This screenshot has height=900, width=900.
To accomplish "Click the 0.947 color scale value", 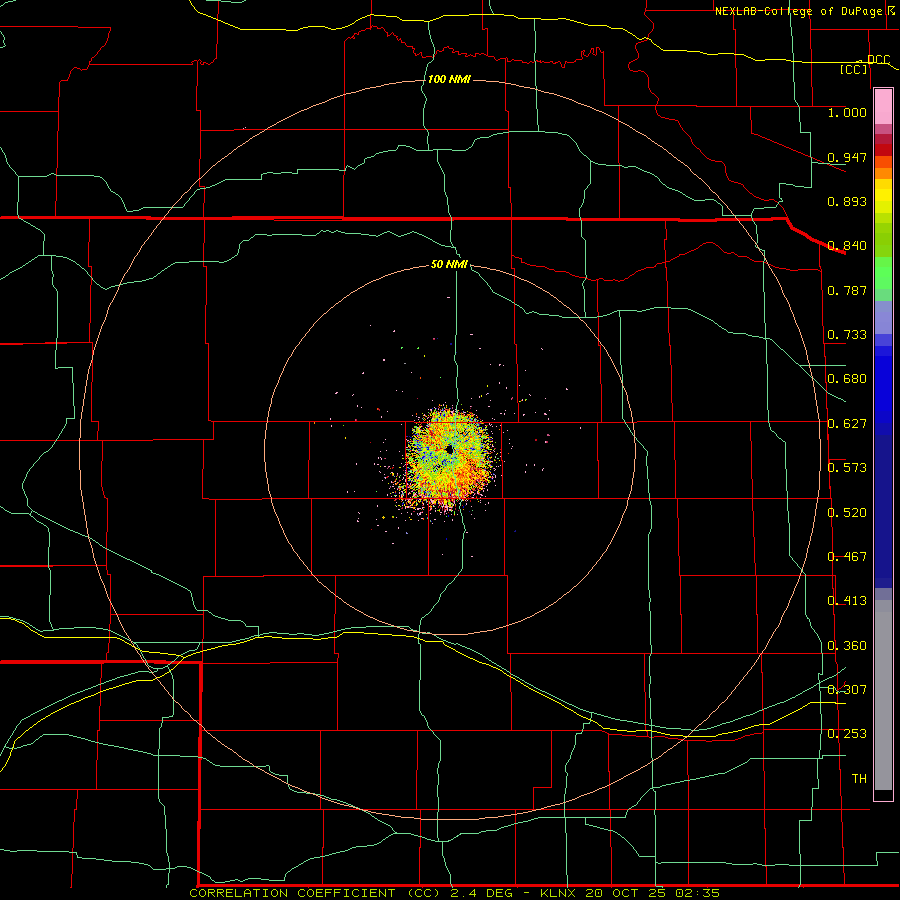I will pos(847,157).
